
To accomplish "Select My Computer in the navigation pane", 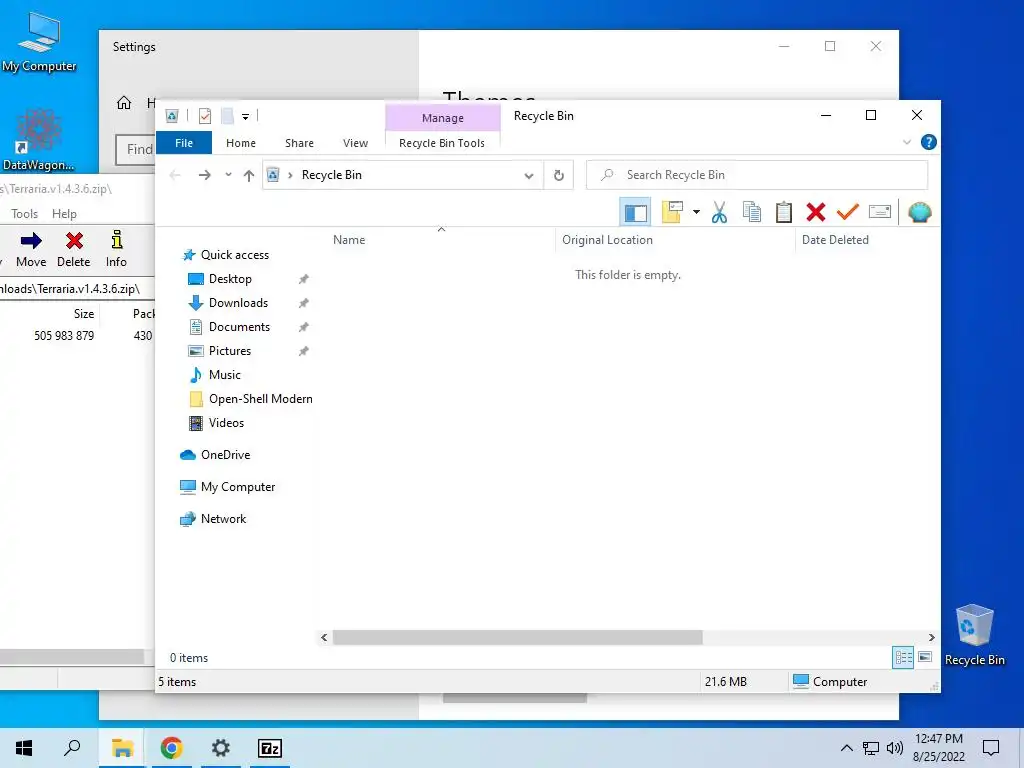I will pyautogui.click(x=238, y=487).
